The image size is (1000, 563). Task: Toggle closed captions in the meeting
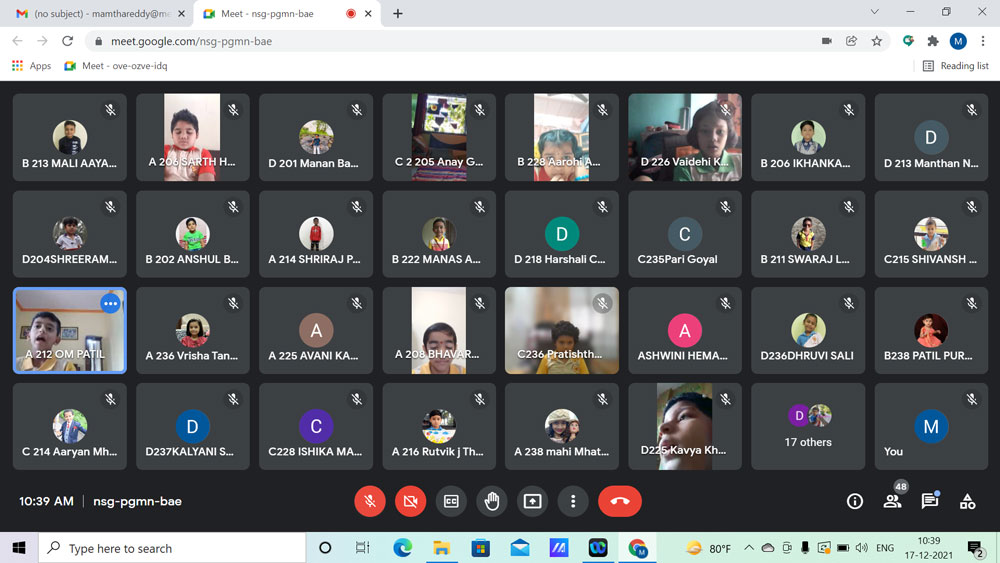coord(451,501)
